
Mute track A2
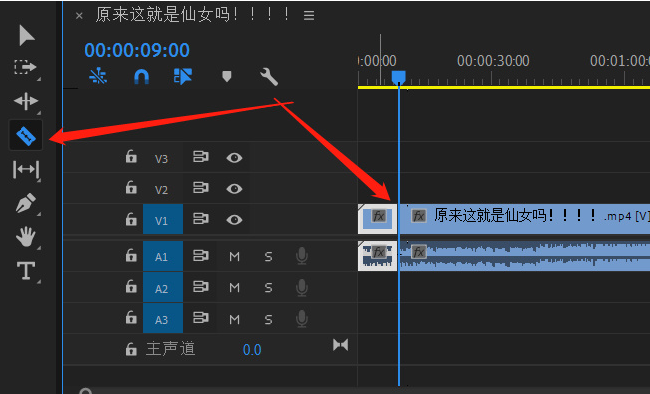[235, 287]
